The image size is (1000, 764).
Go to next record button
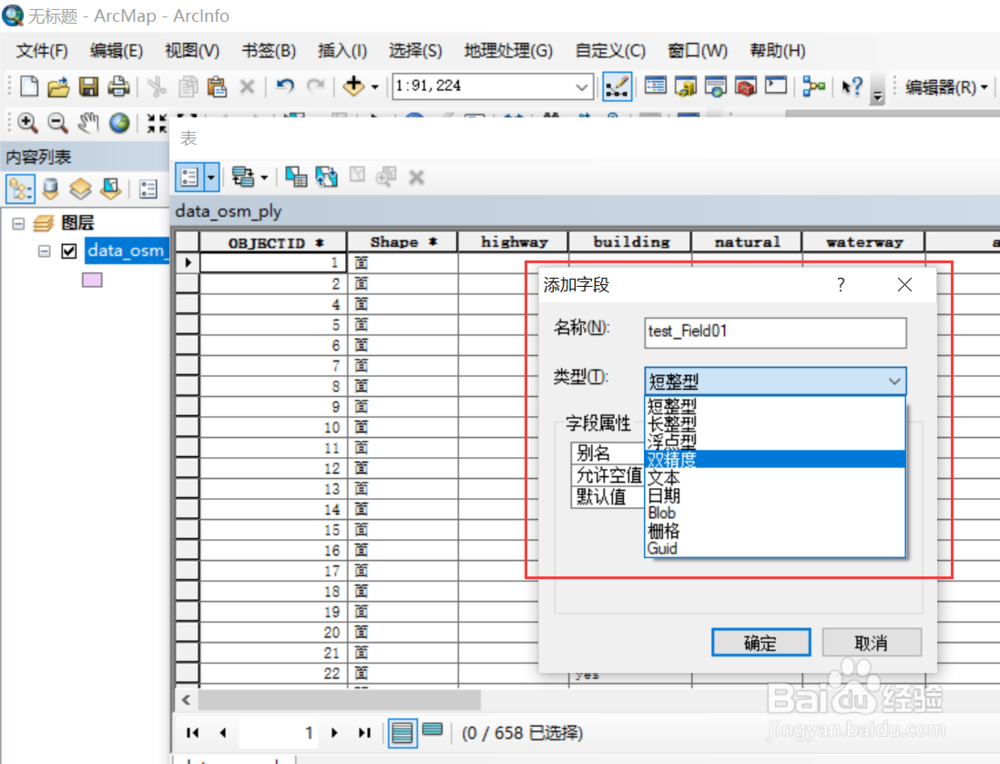(x=334, y=733)
